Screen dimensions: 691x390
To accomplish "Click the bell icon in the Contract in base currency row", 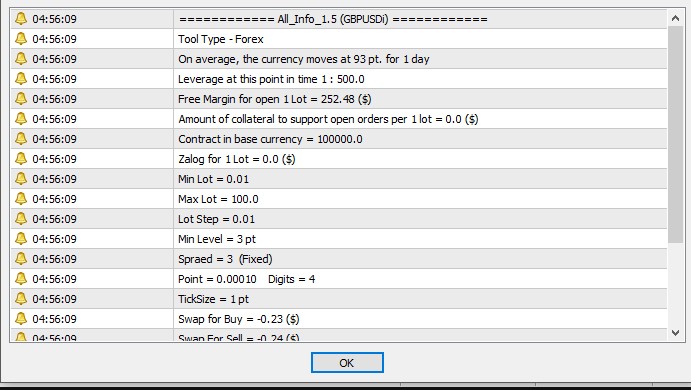I will [x=21, y=138].
